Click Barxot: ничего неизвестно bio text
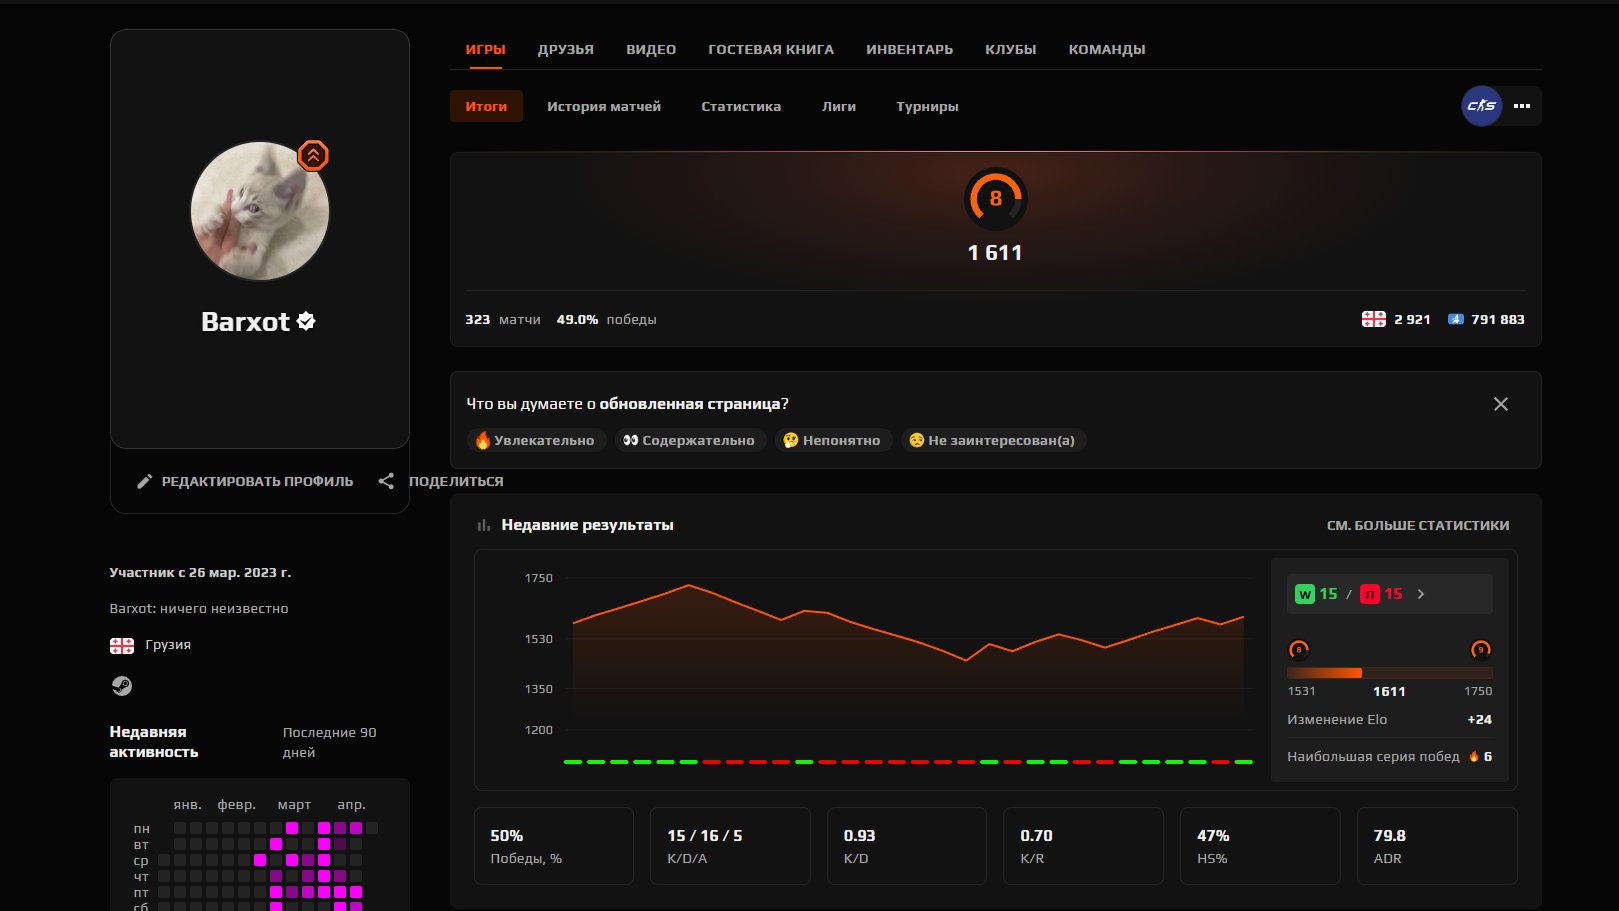Image resolution: width=1619 pixels, height=911 pixels. pyautogui.click(x=199, y=609)
